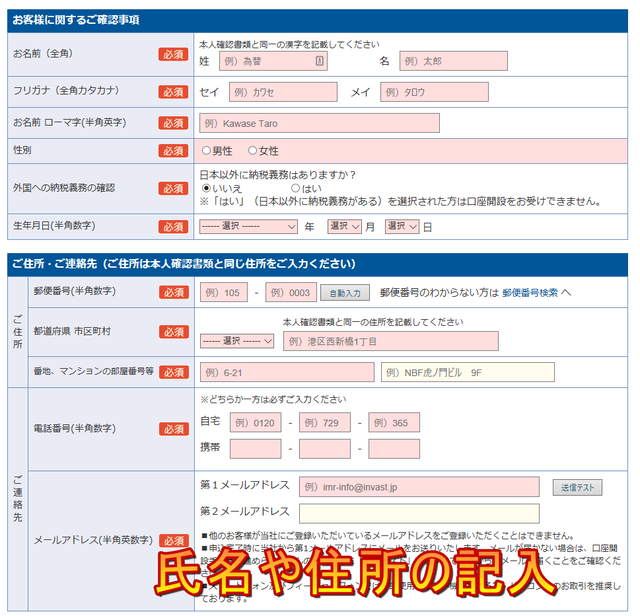Focus the building name field NBF虎ノ門ビル
This screenshot has width=640, height=616.
pos(468,372)
